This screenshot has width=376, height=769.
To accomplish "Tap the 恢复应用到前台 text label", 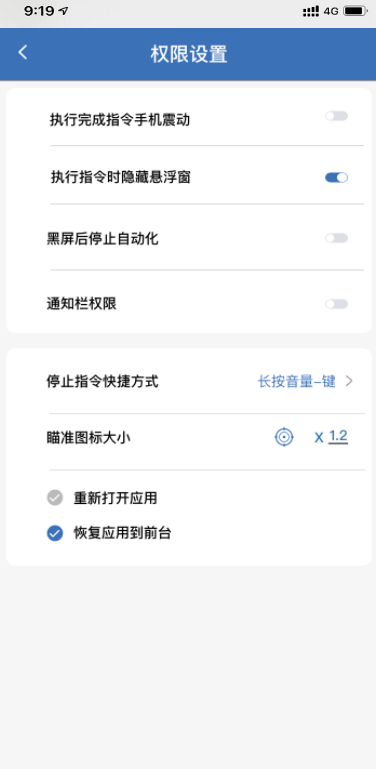I will tap(123, 533).
